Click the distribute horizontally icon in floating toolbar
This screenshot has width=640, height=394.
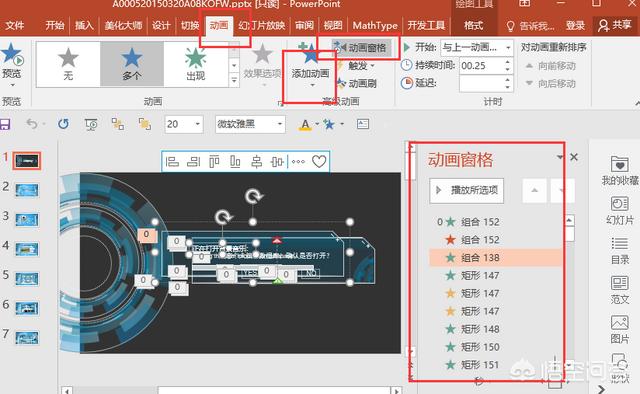click(x=277, y=162)
